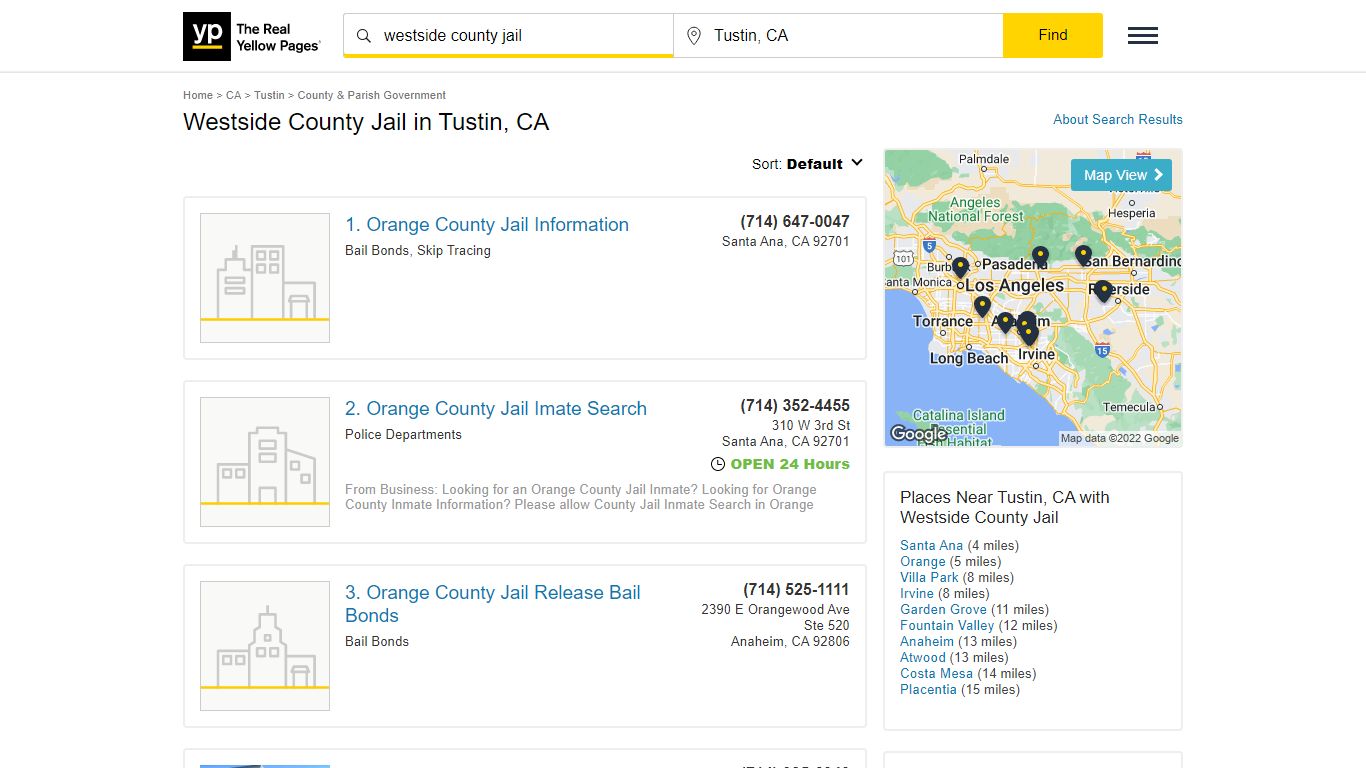
Task: Click the YP Real Yellow Pages logo
Action: point(252,36)
